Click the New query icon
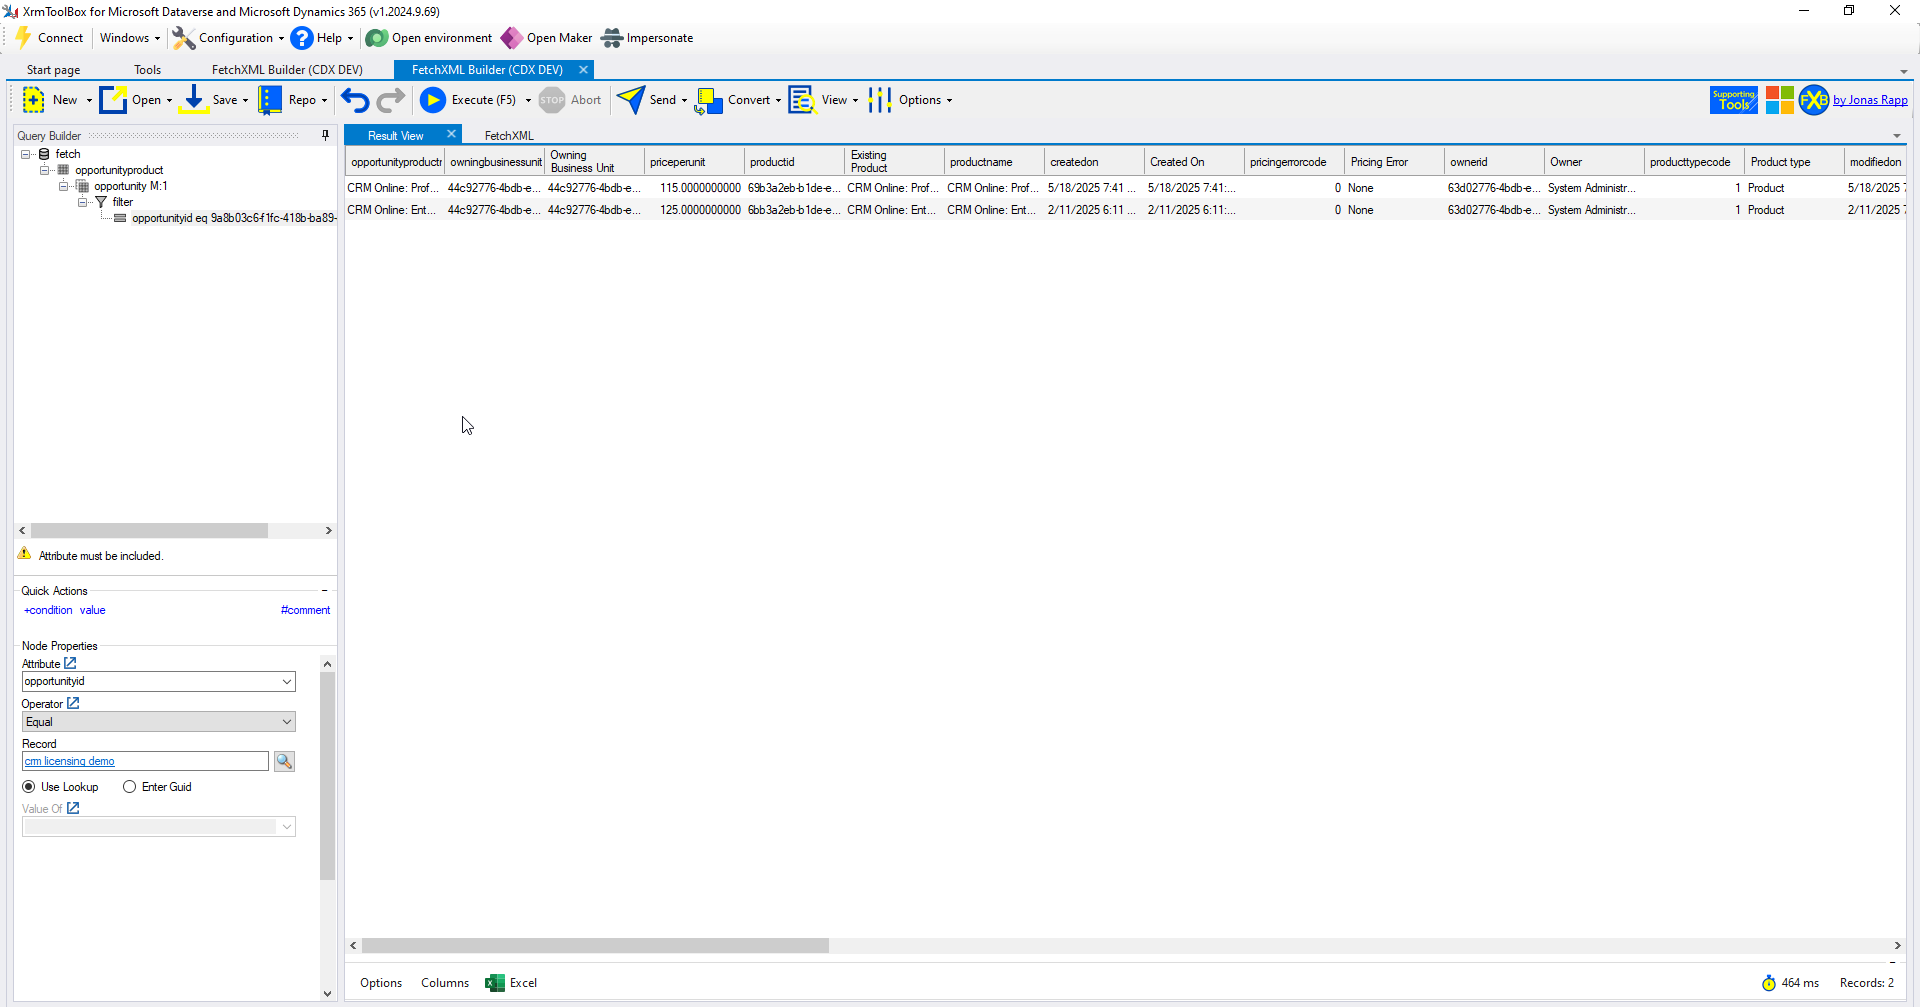Screen dimensions: 1920x1007 click(34, 100)
